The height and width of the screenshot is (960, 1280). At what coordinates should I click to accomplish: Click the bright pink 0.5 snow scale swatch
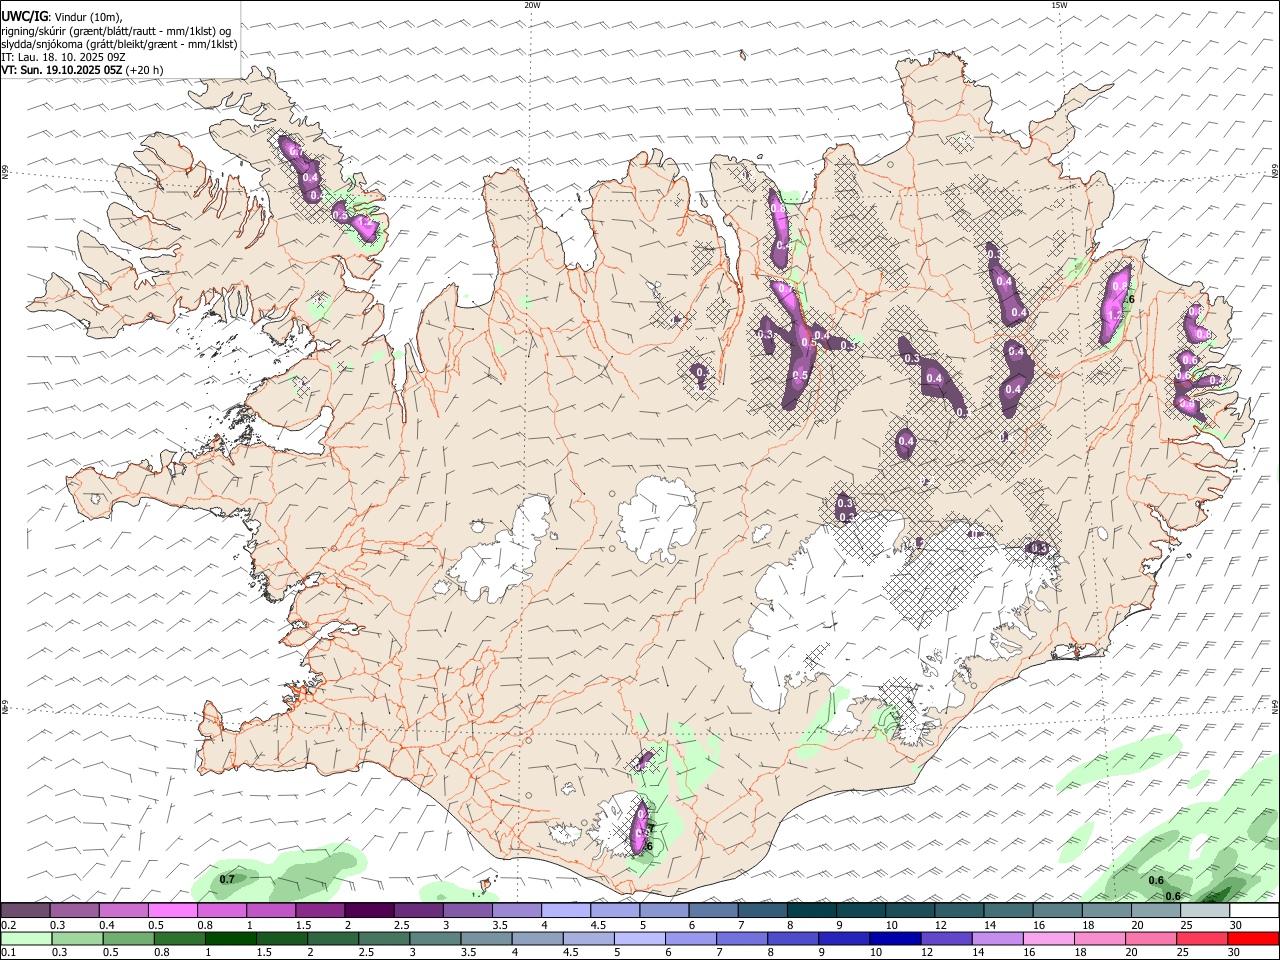coord(173,910)
